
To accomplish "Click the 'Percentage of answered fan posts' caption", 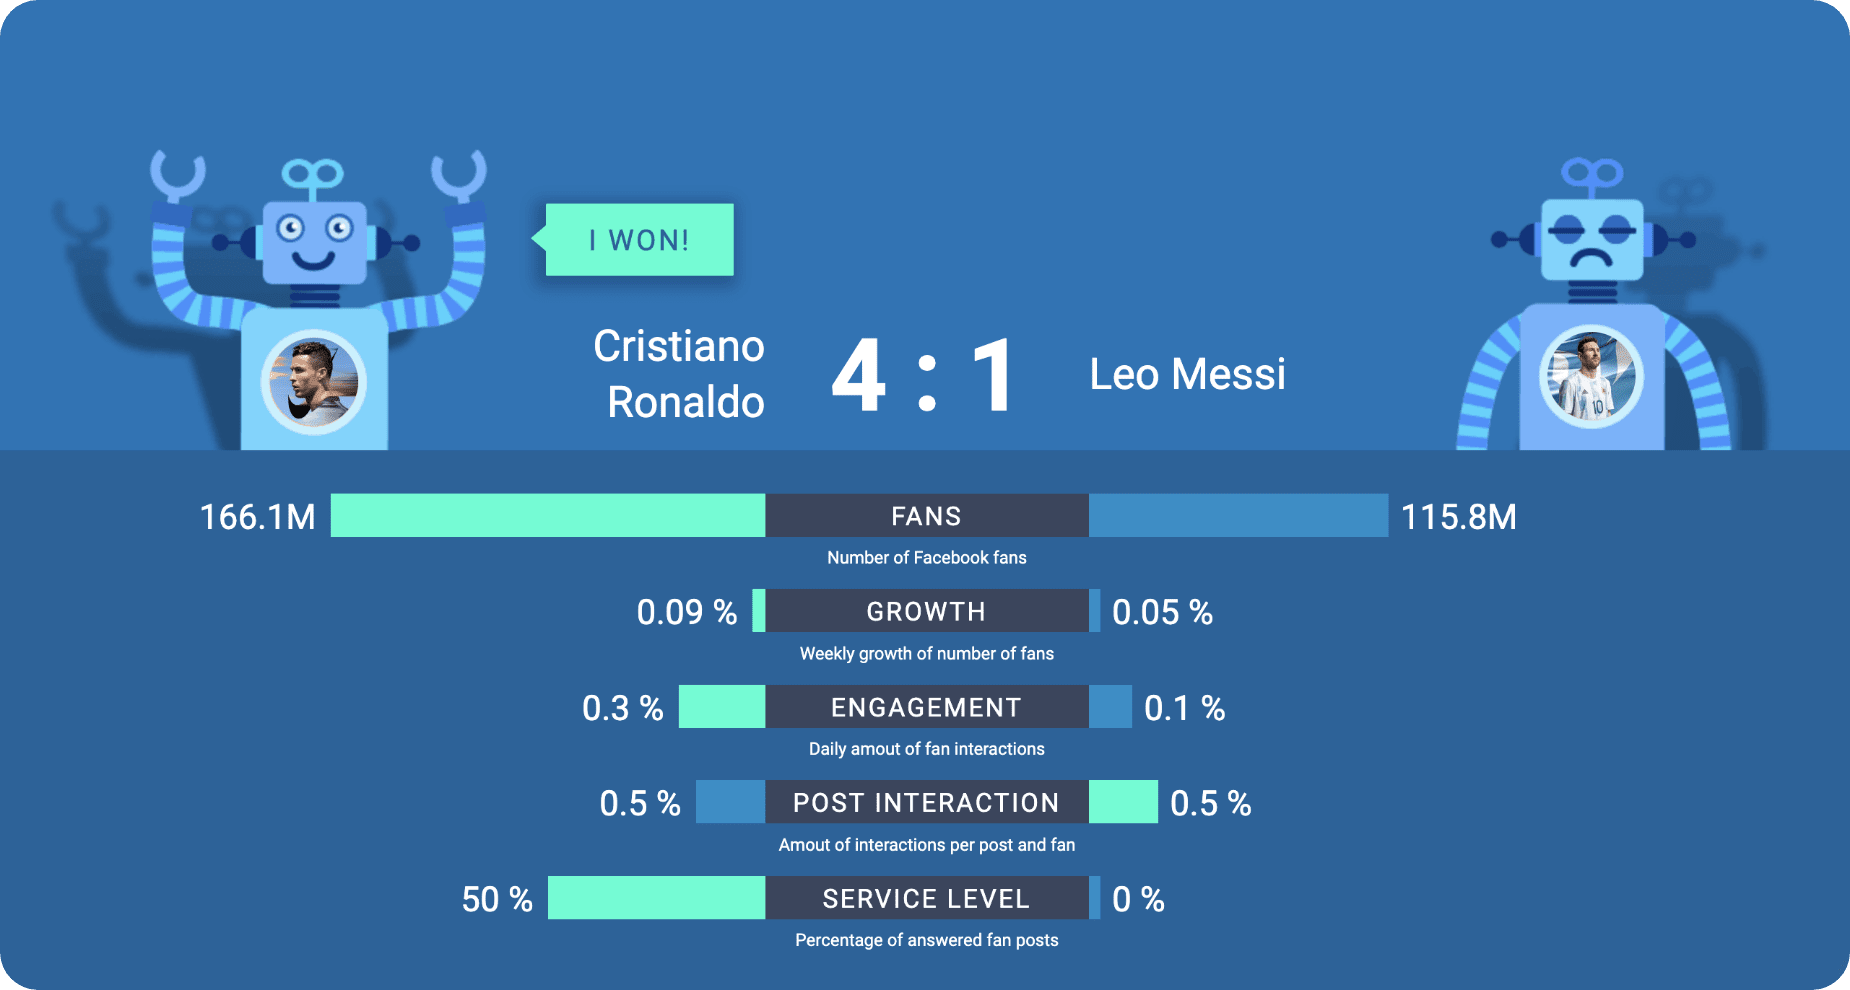I will tap(926, 940).
